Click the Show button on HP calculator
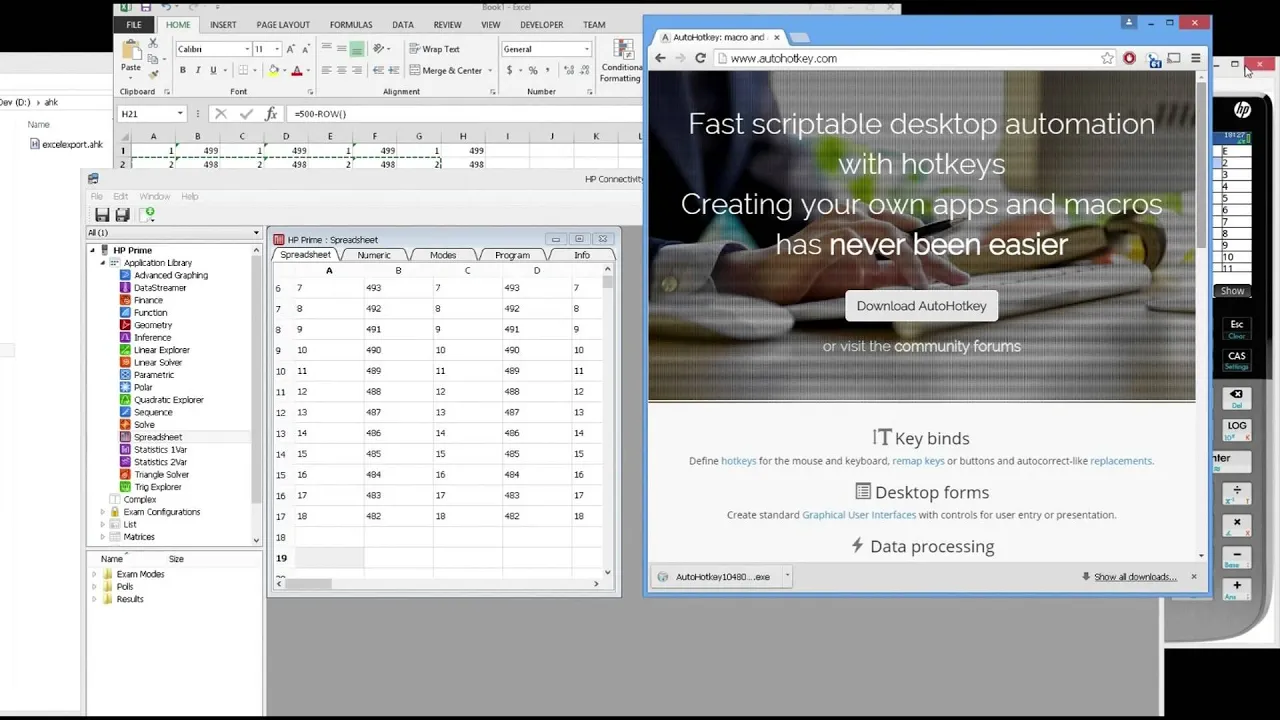 pyautogui.click(x=1232, y=291)
